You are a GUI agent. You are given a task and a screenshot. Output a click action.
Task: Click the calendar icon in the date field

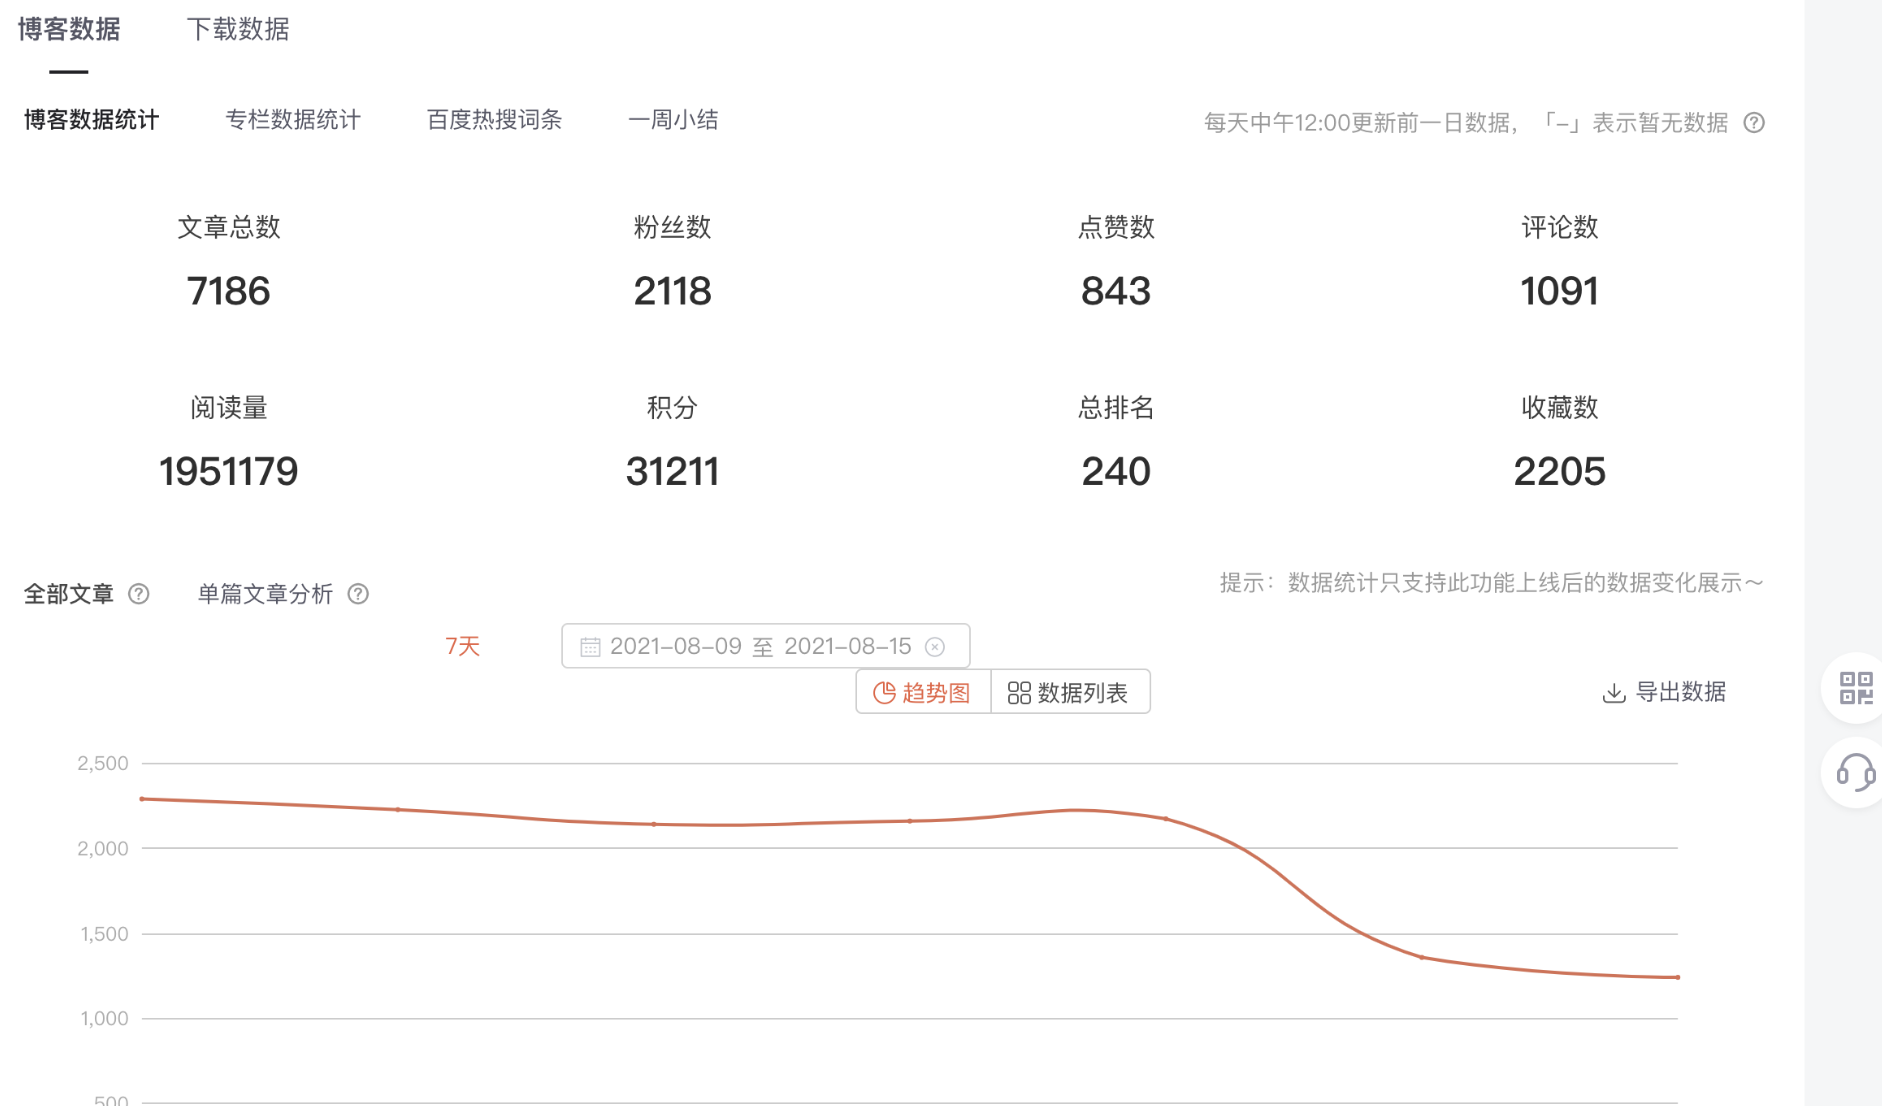point(590,646)
